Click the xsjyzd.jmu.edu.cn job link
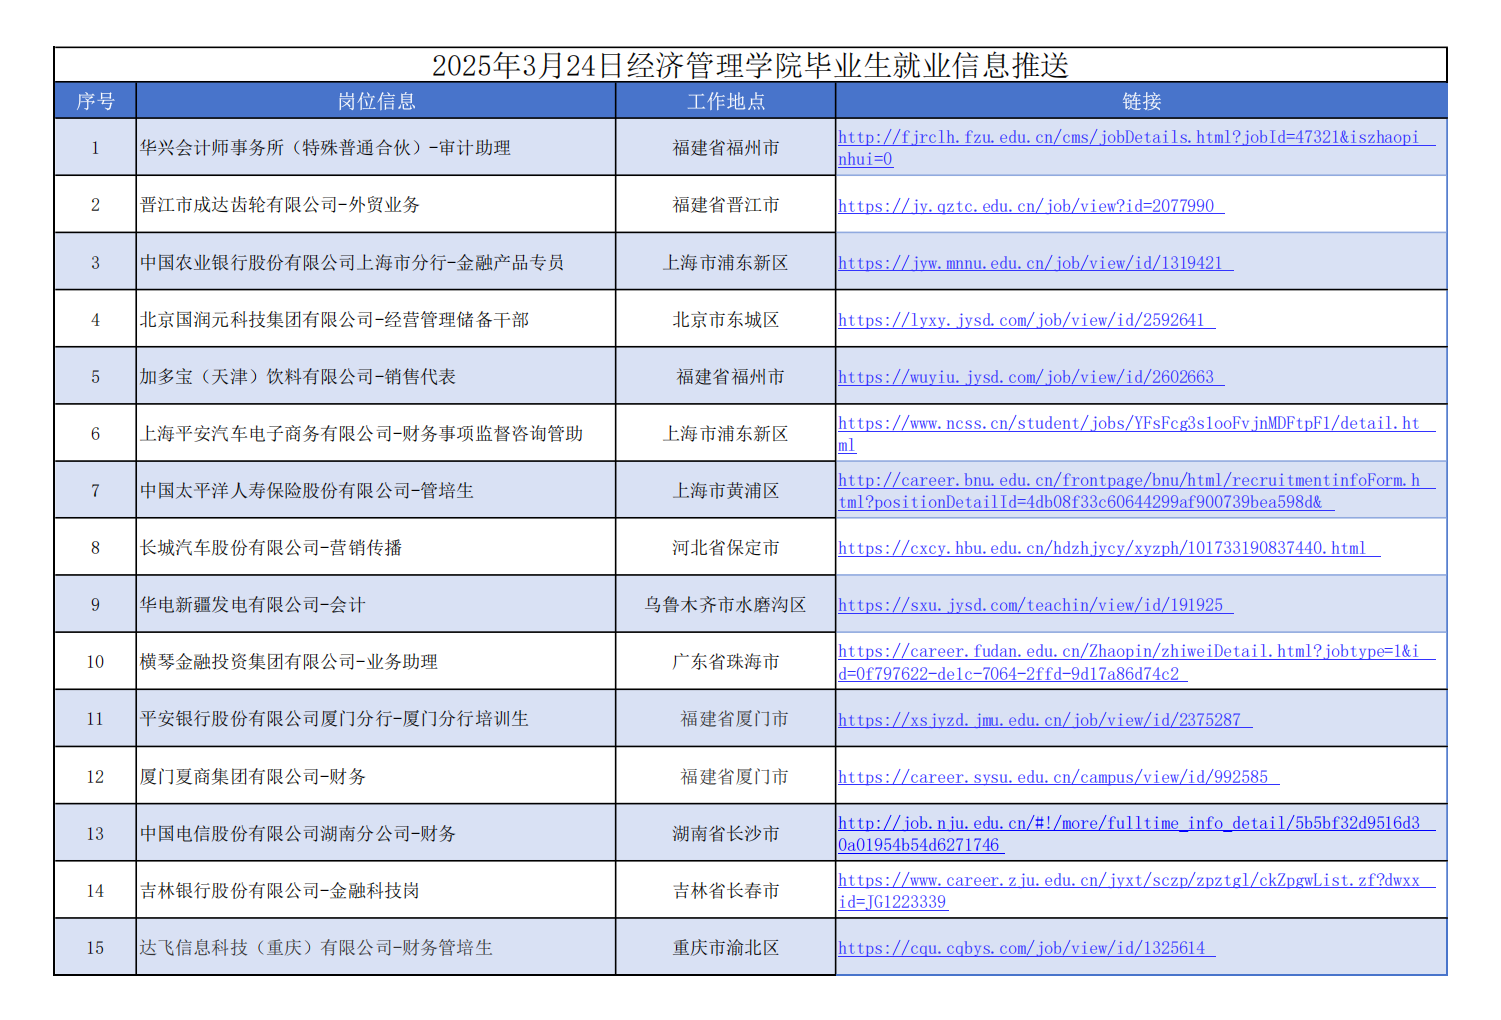This screenshot has width=1501, height=1020. [x=1039, y=720]
